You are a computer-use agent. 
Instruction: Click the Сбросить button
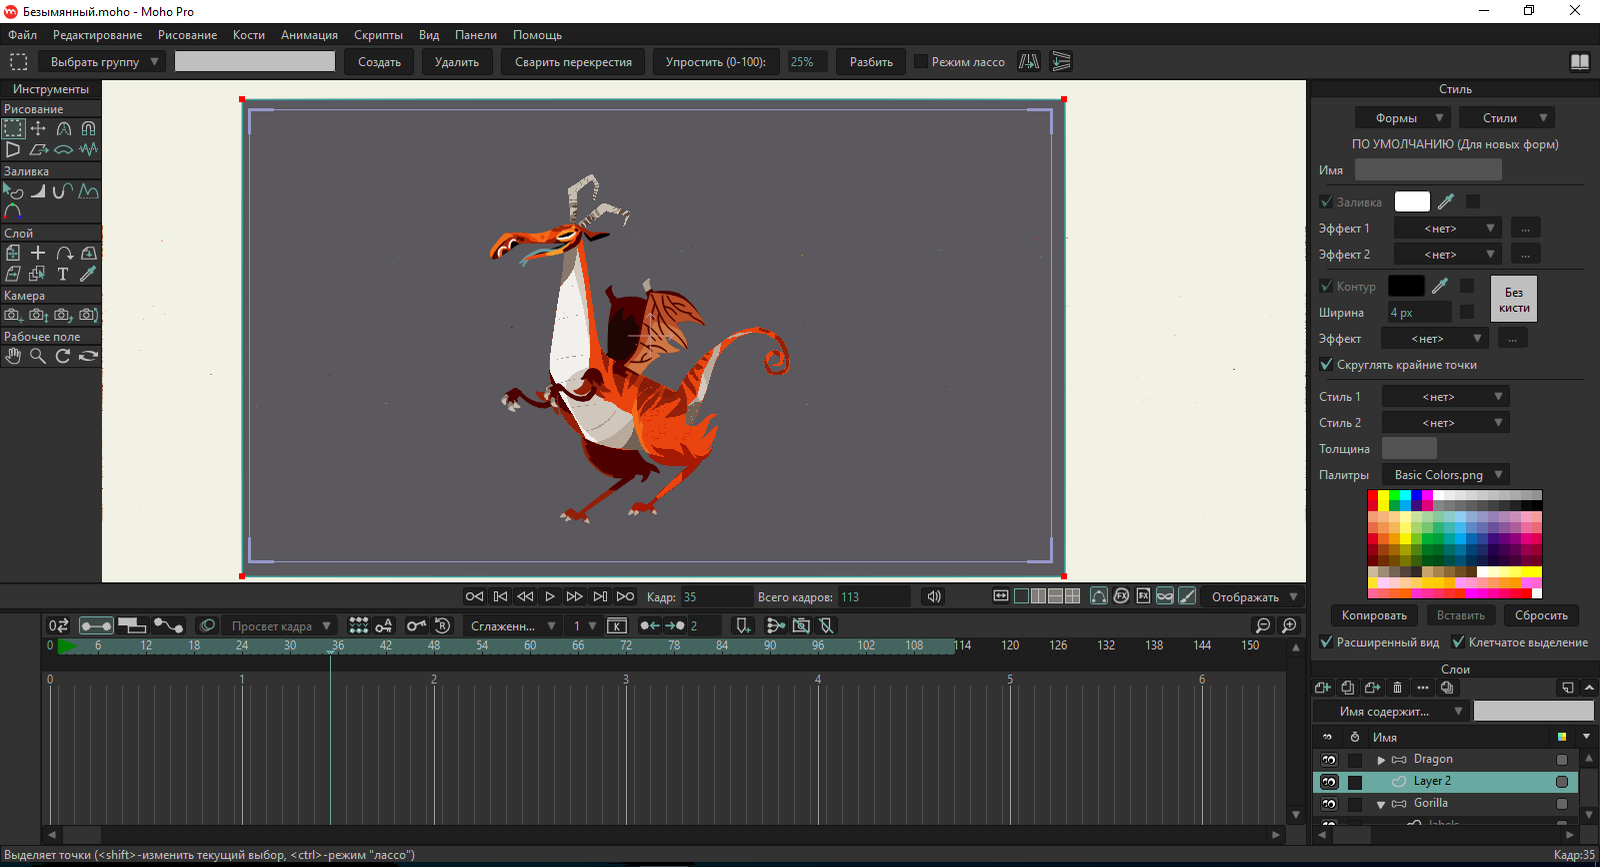(1541, 616)
